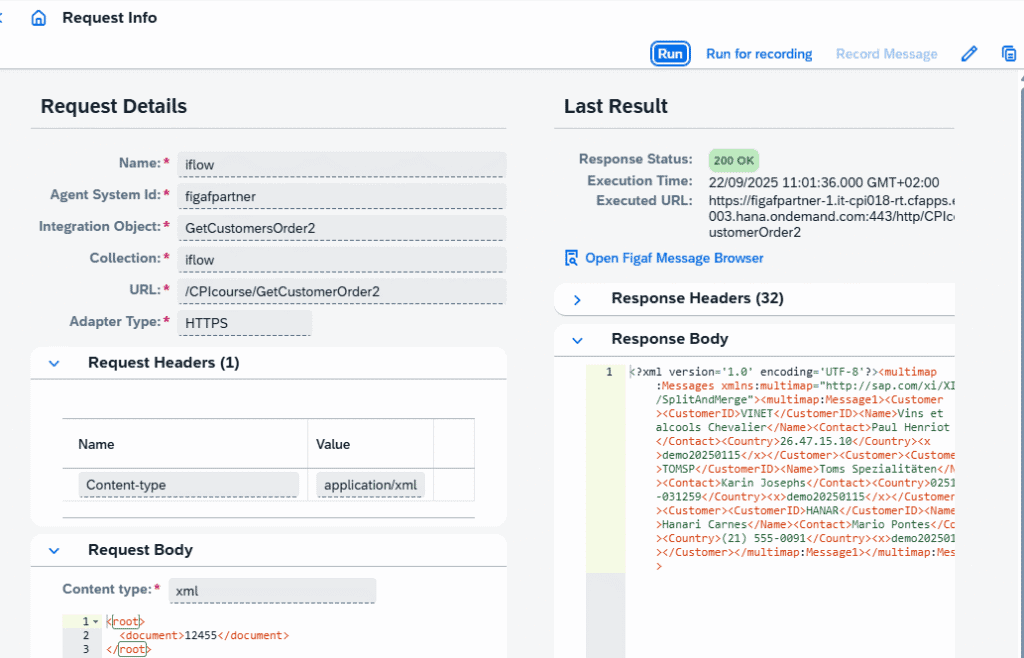
Task: Open the Adapter Type HTTPS field
Action: (x=244, y=322)
